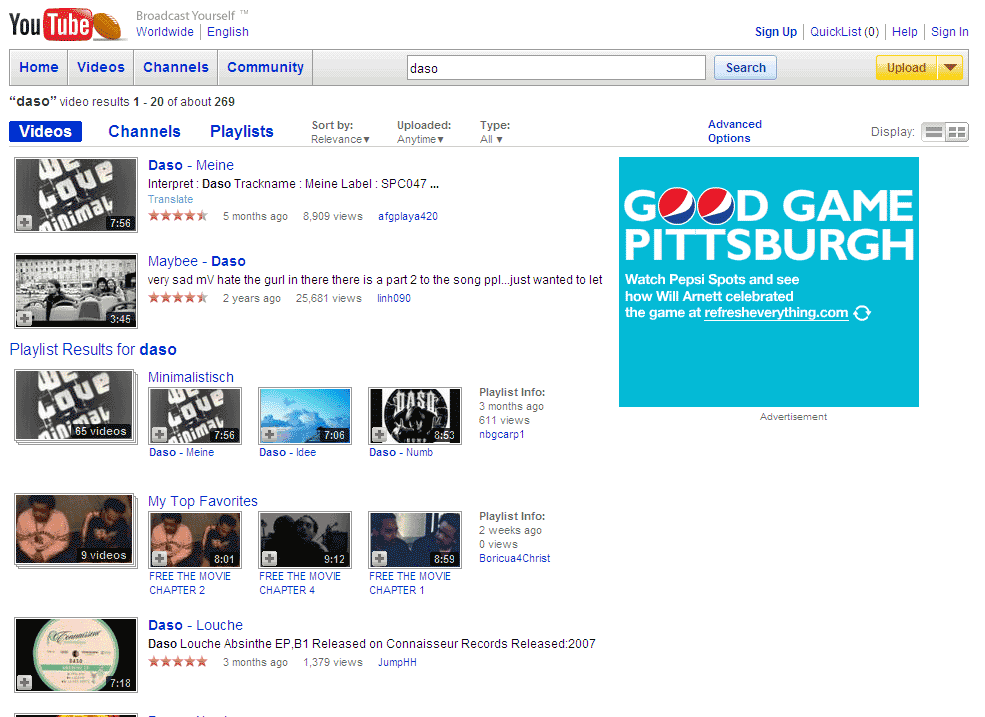The image size is (985, 717).
Task: Click the Daso - Meine result thumbnail
Action: (x=76, y=195)
